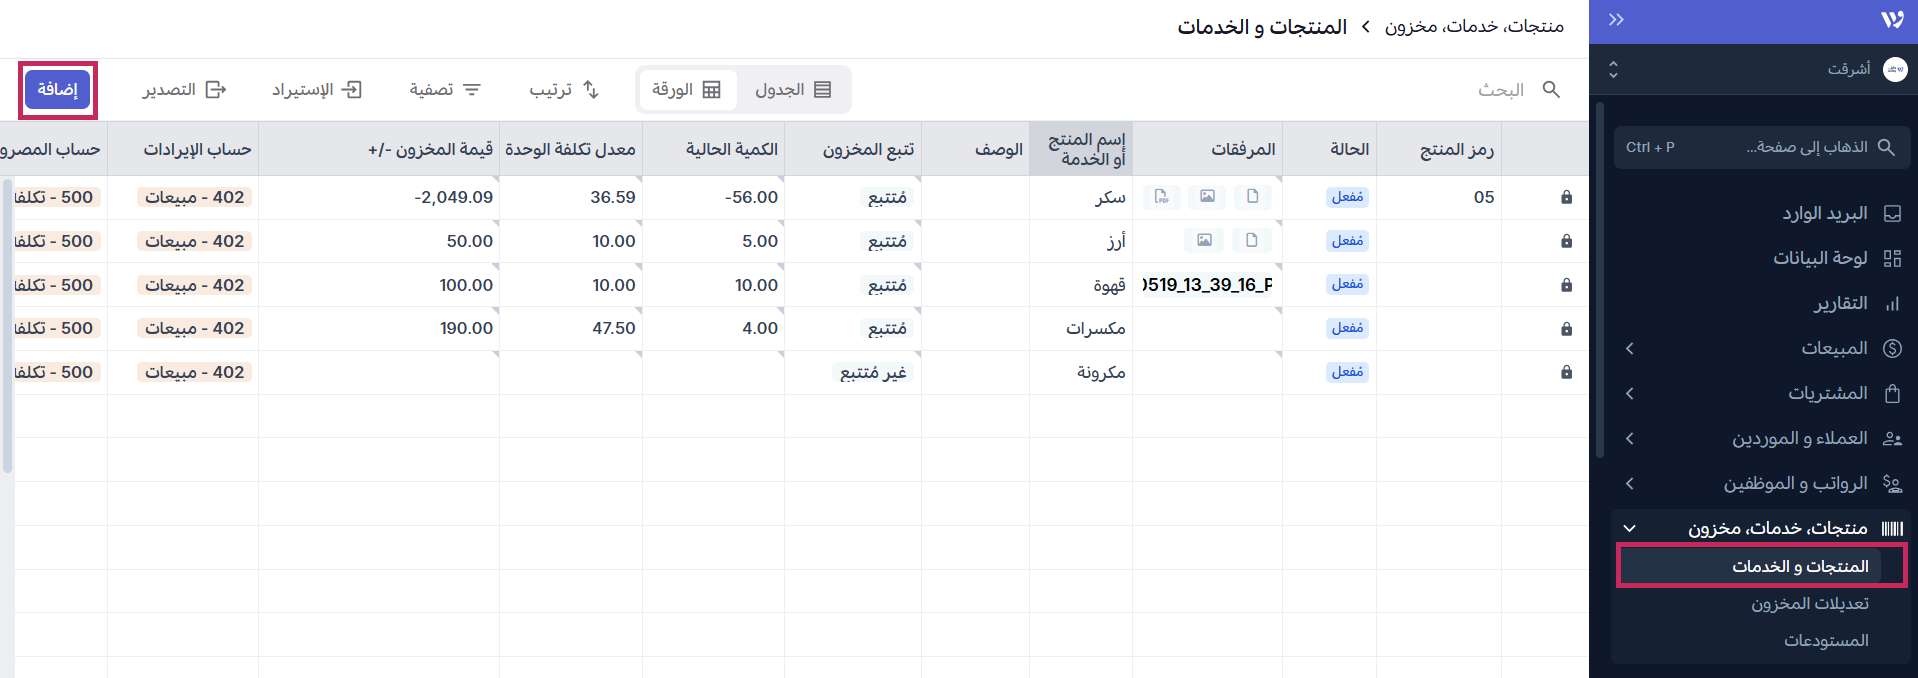This screenshot has height=678, width=1918.
Task: Click the مفعل status badge for قهوة
Action: [1347, 285]
